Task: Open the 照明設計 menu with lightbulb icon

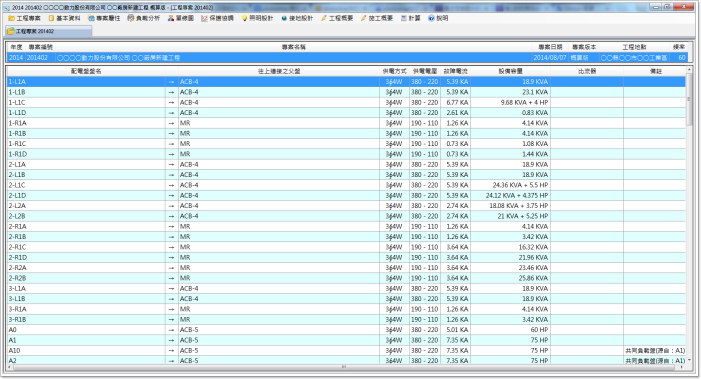Action: (x=257, y=18)
